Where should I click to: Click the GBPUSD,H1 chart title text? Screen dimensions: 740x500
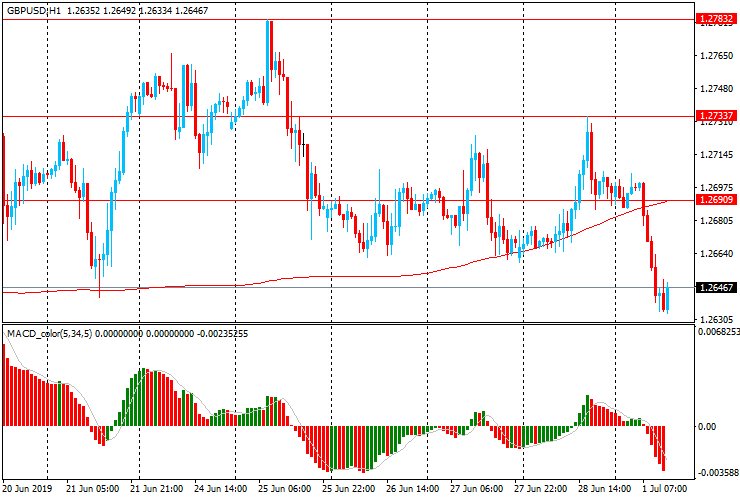click(34, 10)
